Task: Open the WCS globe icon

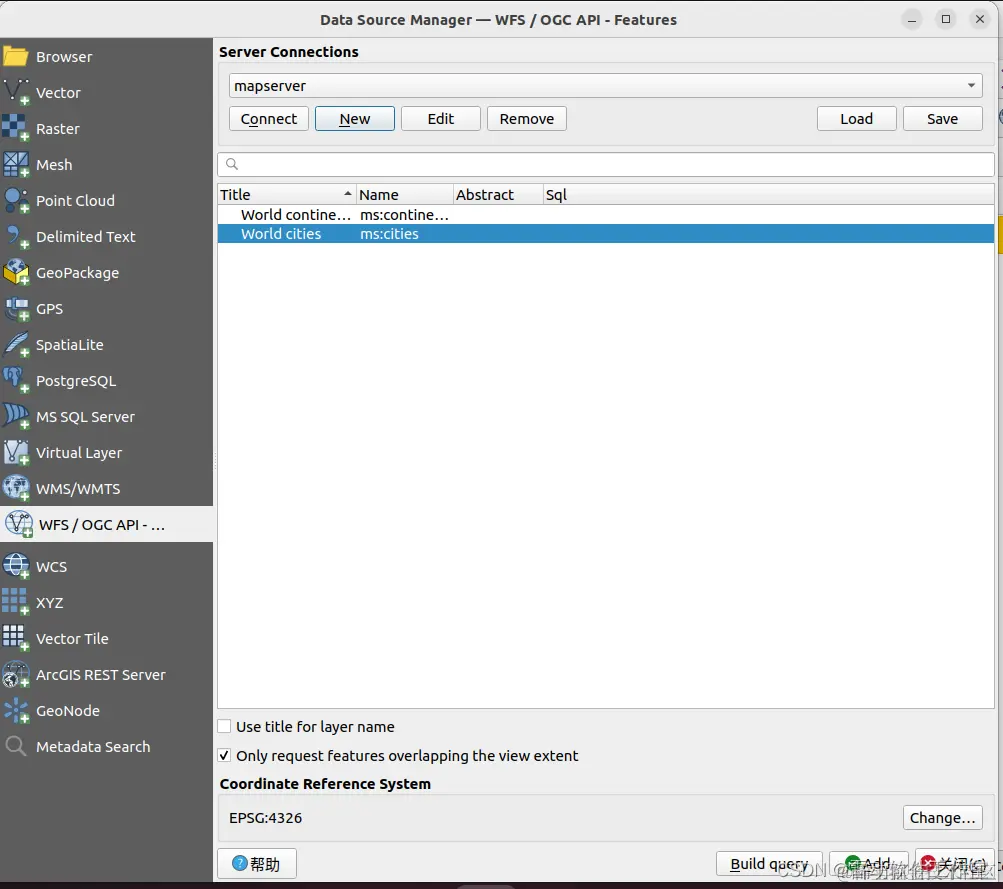Action: (x=15, y=566)
